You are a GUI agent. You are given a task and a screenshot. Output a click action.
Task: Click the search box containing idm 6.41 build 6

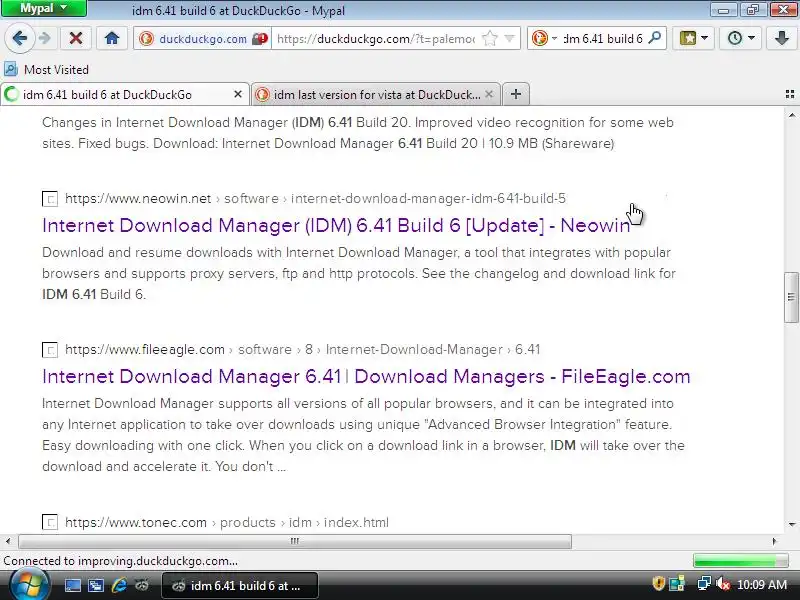point(603,39)
